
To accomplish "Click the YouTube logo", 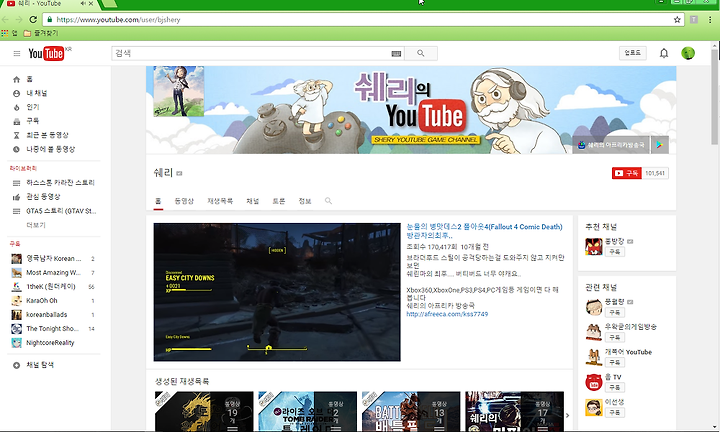I will point(46,54).
